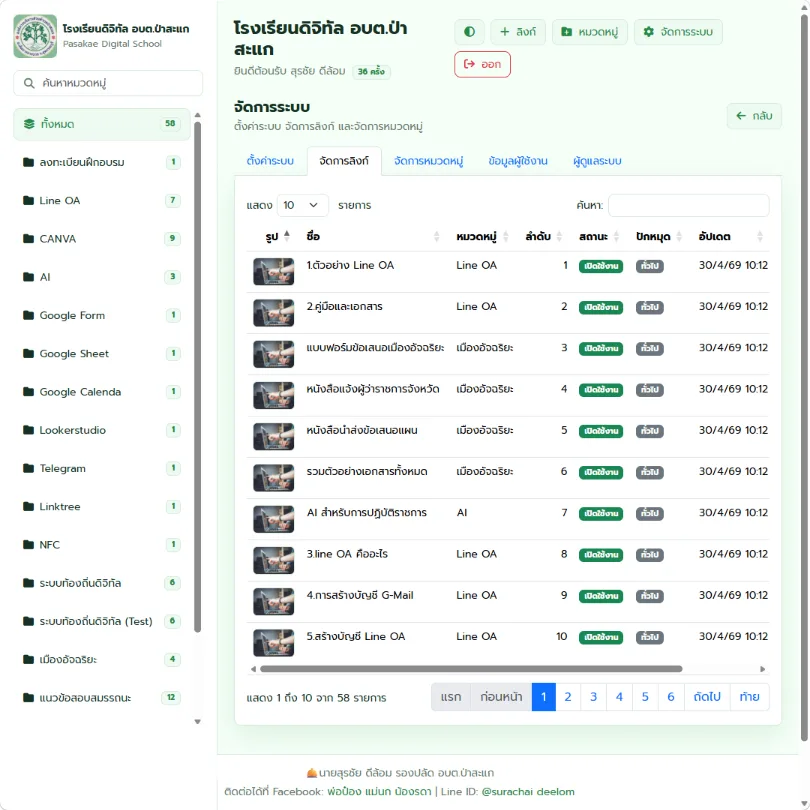Switch to the ตั้งค่าระบบ tab
Viewport: 810px width, 810px height.
point(270,161)
